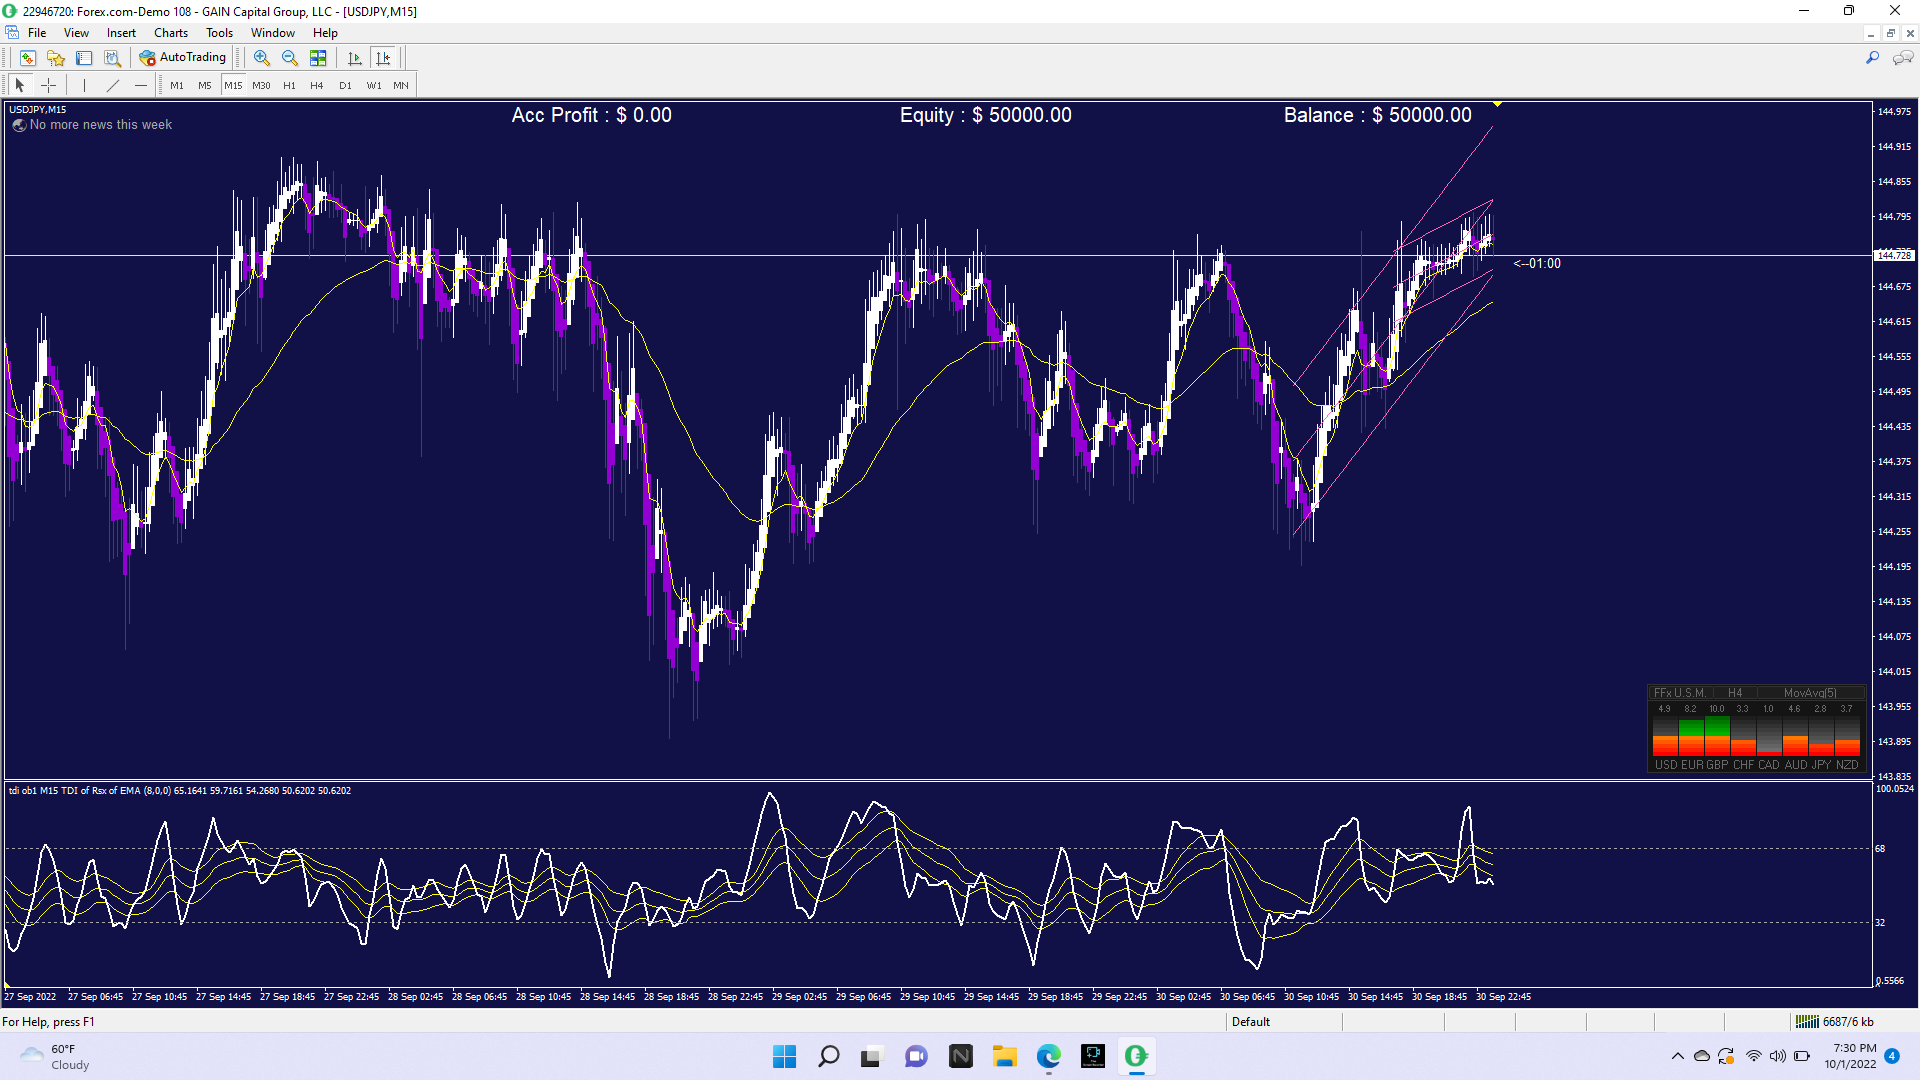This screenshot has width=1920, height=1080.
Task: Tile windows with the grid icon
Action: click(318, 58)
